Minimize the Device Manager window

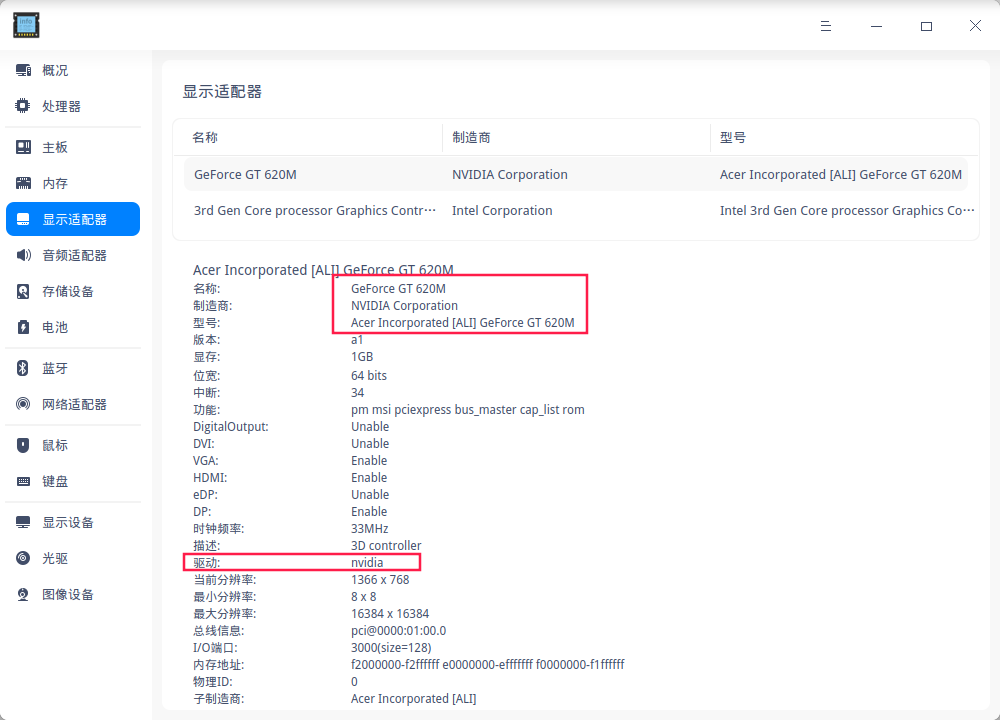coord(876,26)
